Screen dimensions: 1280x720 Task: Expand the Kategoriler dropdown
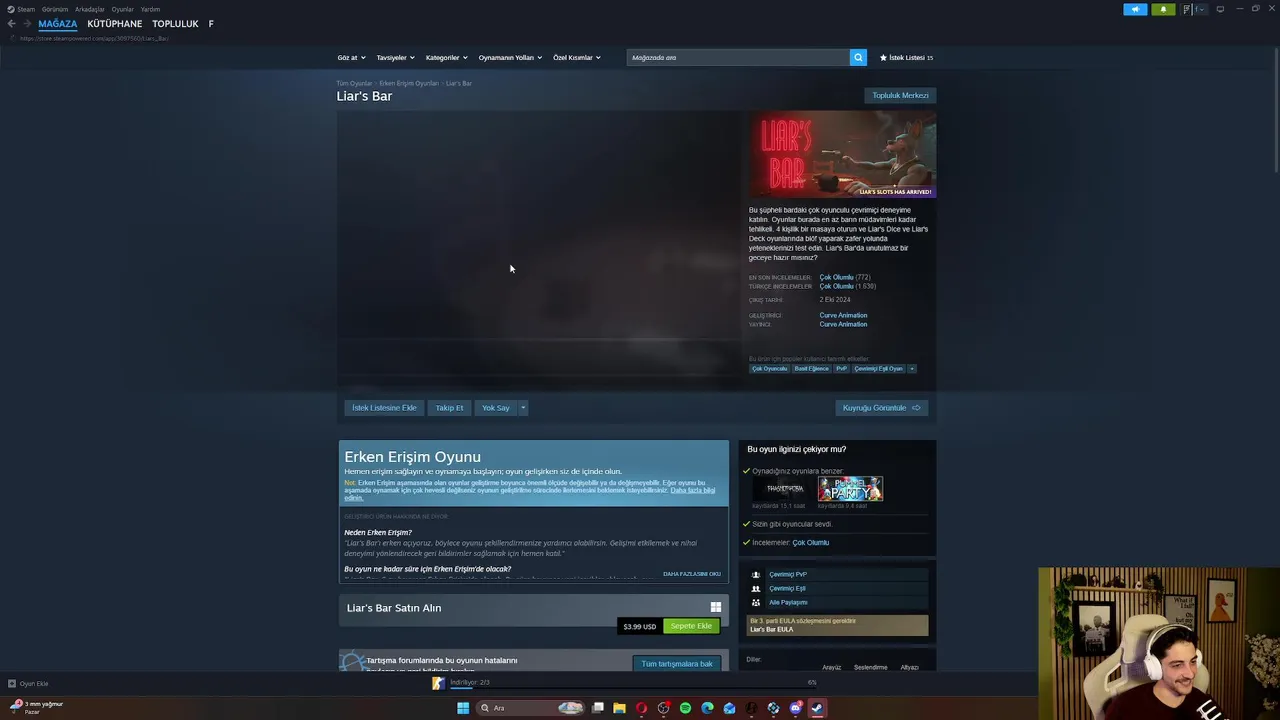[446, 58]
